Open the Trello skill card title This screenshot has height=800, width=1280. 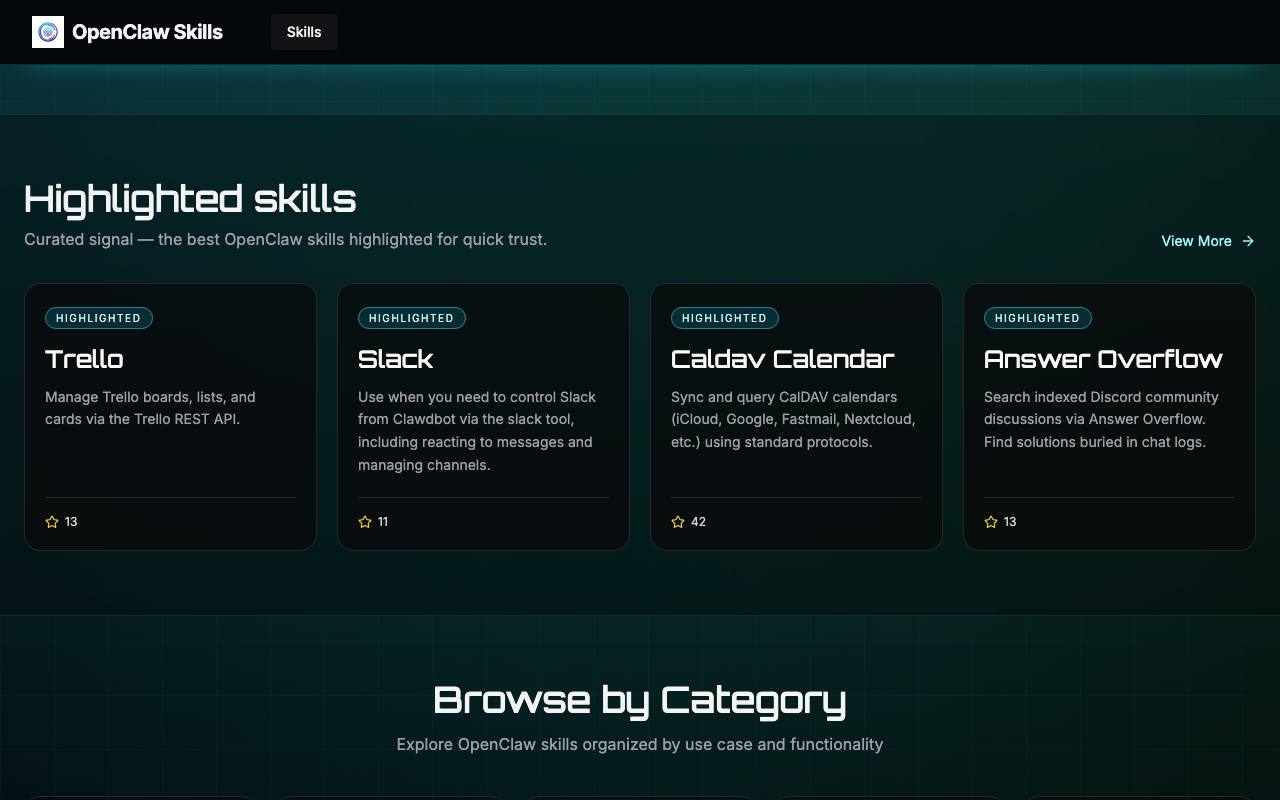[84, 359]
